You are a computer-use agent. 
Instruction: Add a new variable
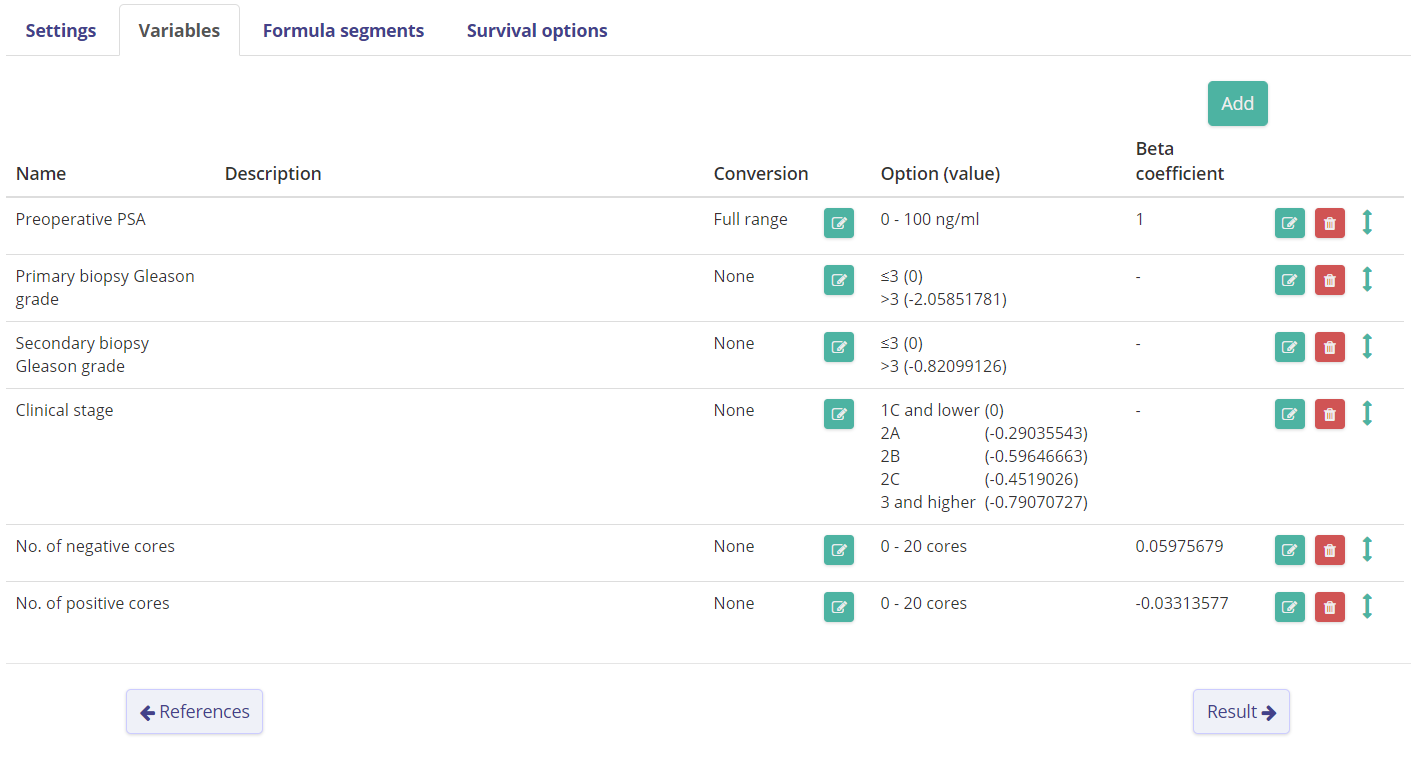(x=1237, y=104)
